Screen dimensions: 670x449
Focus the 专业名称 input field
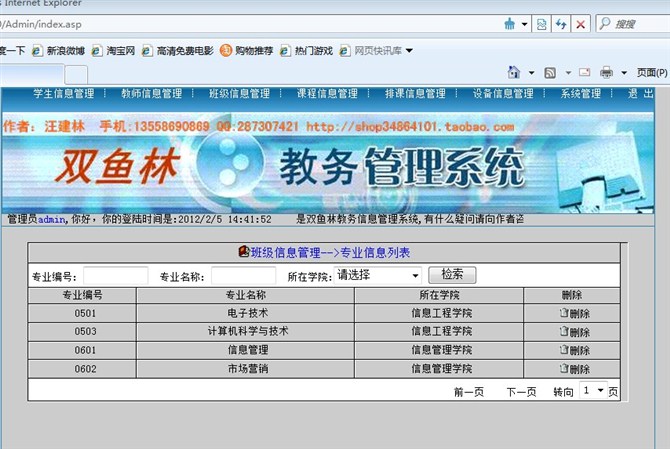tap(244, 276)
